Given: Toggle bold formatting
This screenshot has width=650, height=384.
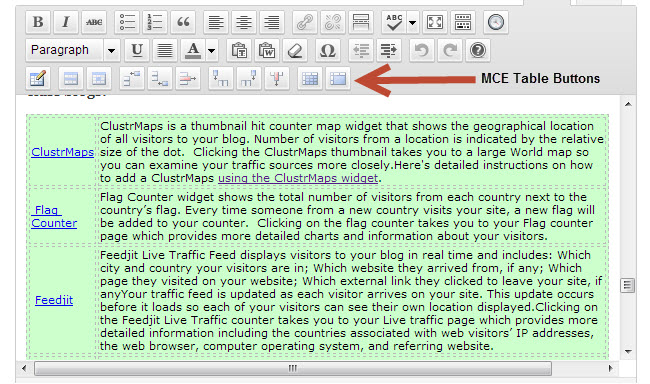Looking at the screenshot, I should pos(38,22).
